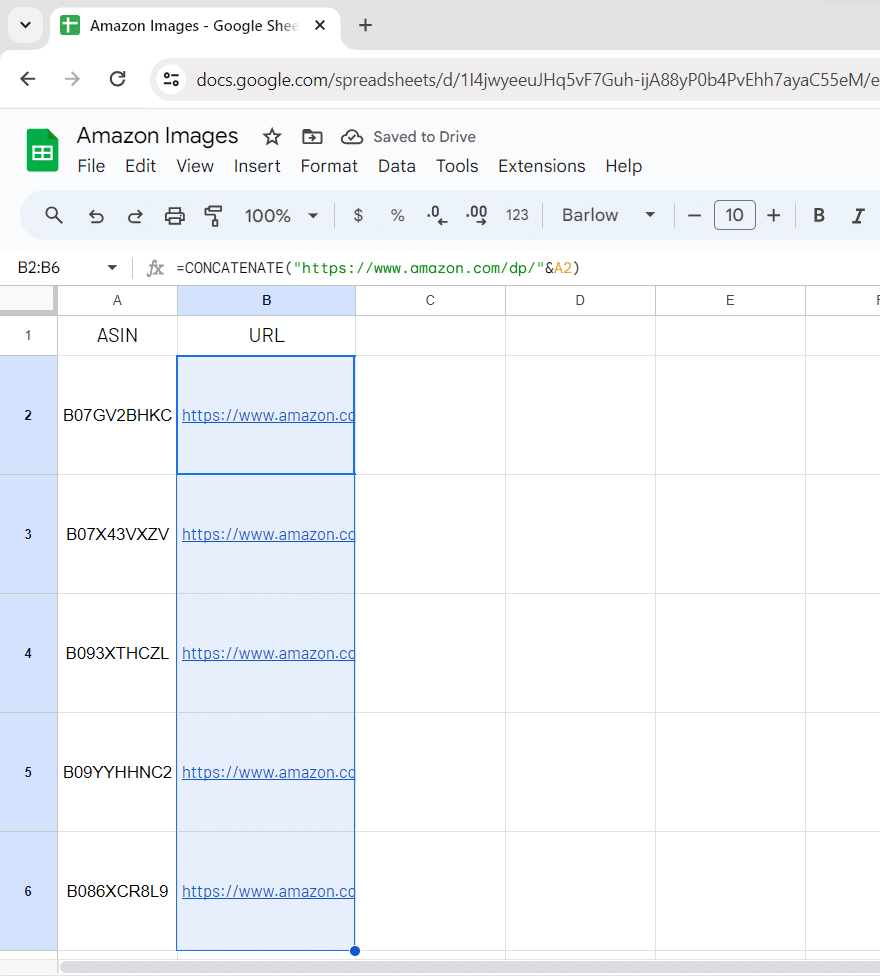Click the print icon in toolbar
Viewport: 880px width, 976px height.
pyautogui.click(x=175, y=215)
